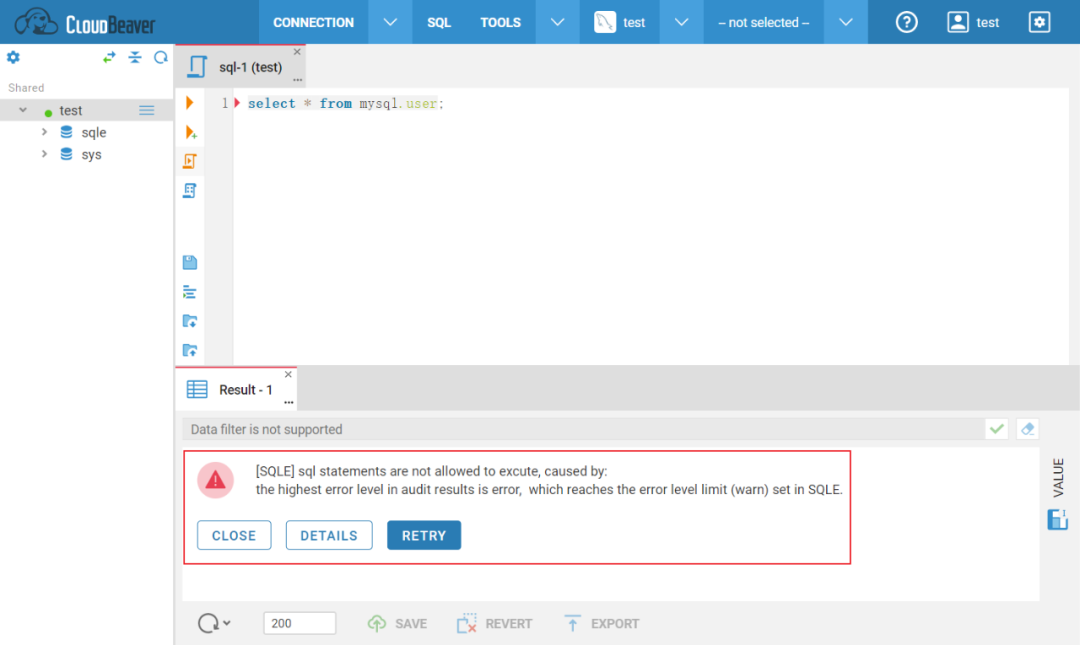Edit the fetch size field showing 200
1080x645 pixels.
coord(299,622)
